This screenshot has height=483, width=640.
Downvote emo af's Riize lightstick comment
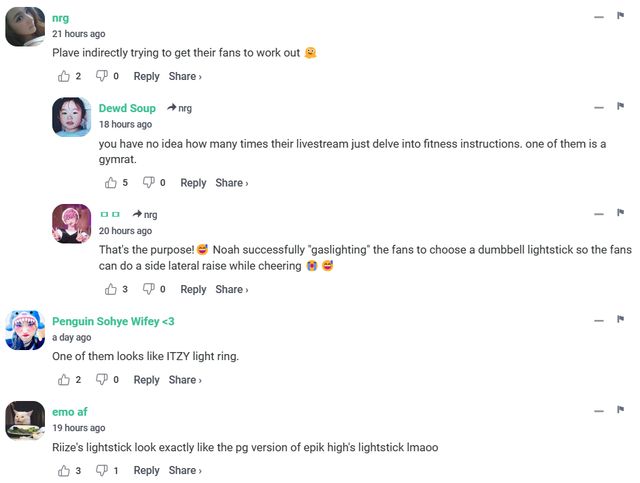(x=101, y=470)
